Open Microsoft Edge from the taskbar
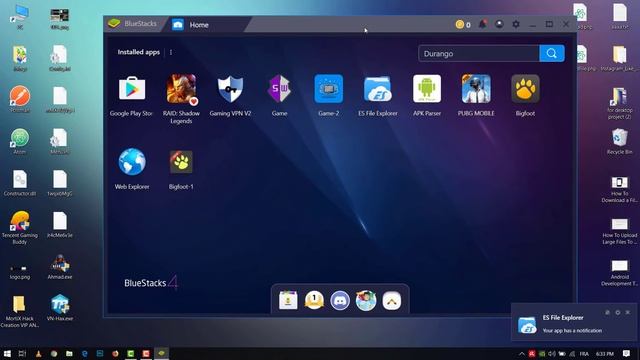This screenshot has width=640, height=360. pyautogui.click(x=84, y=353)
